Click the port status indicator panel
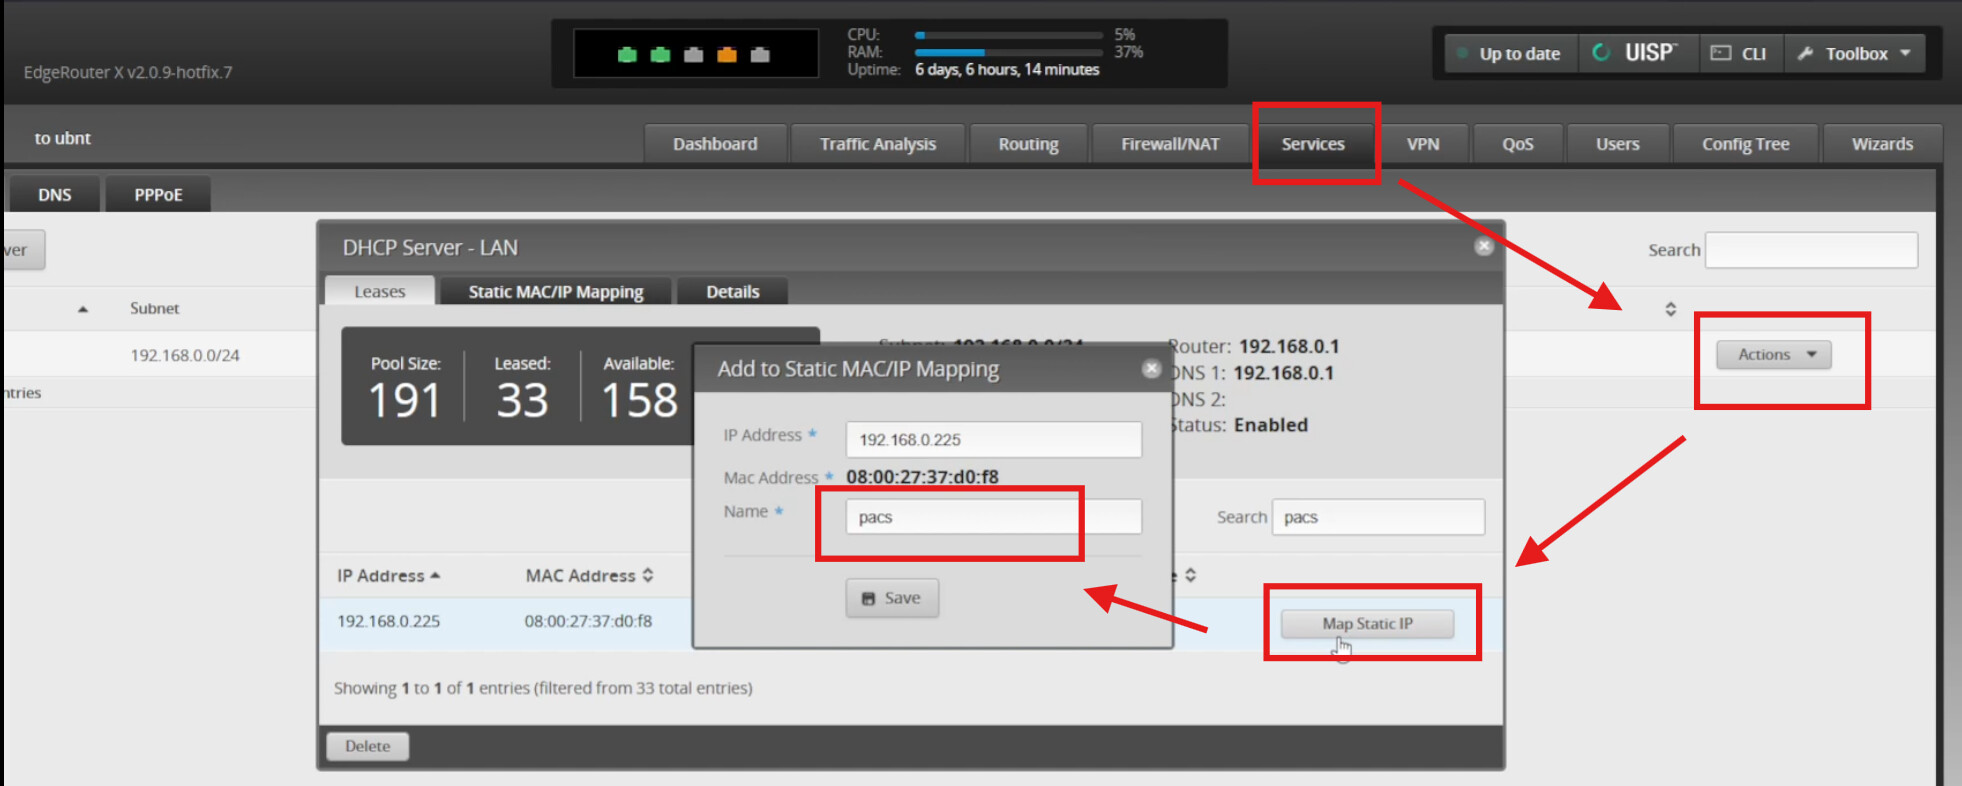Image resolution: width=1962 pixels, height=786 pixels. [695, 54]
